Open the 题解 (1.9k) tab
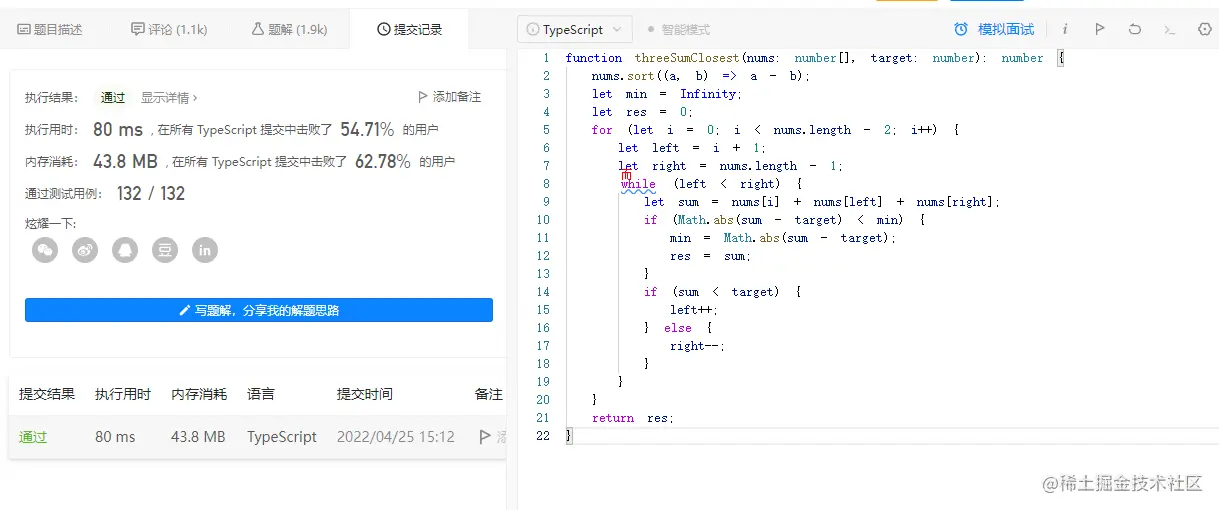1219x510 pixels. tap(289, 29)
